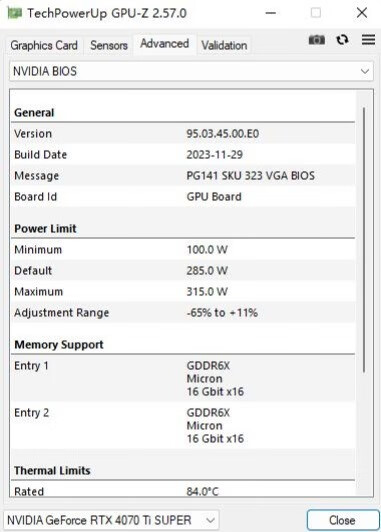Viewport: 381px width, 532px height.
Task: Close the window with the X button
Action: (x=362, y=13)
